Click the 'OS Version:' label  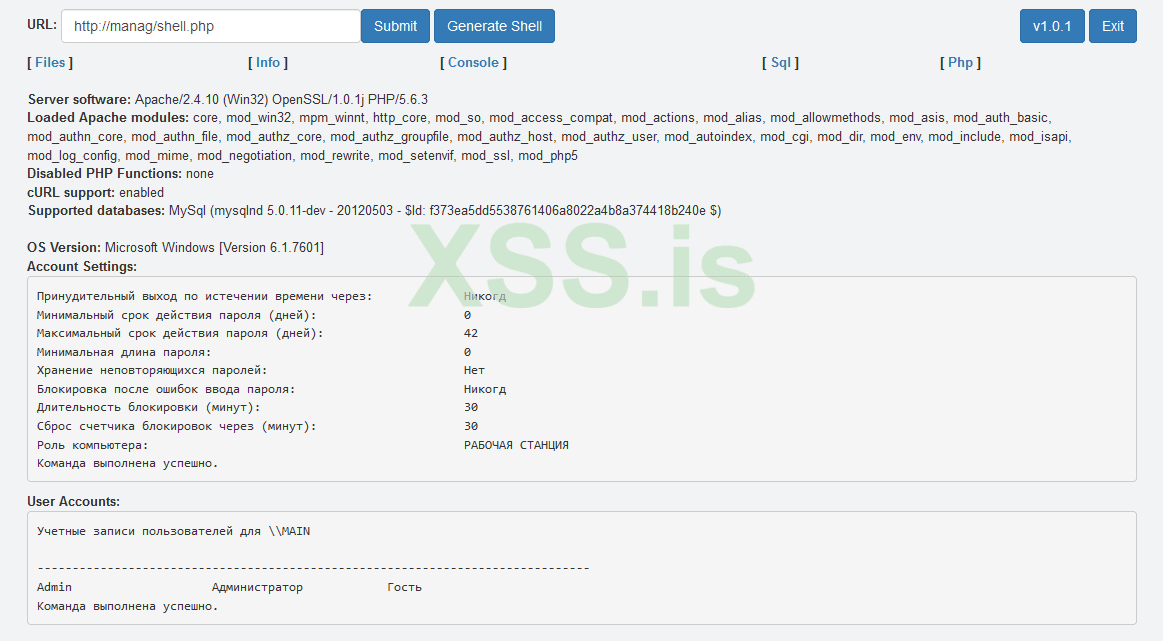(64, 248)
